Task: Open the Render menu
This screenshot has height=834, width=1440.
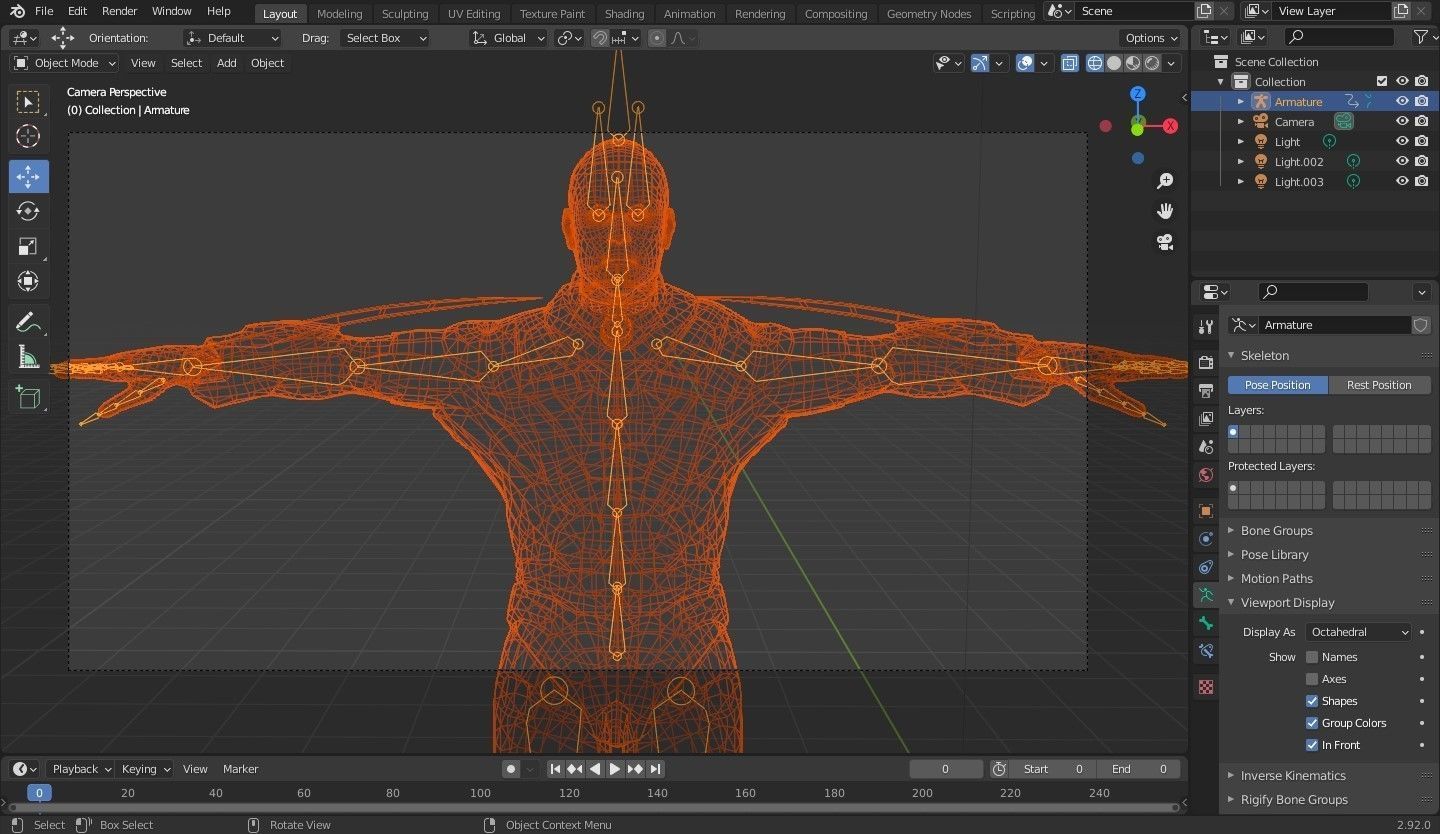Action: pyautogui.click(x=119, y=11)
